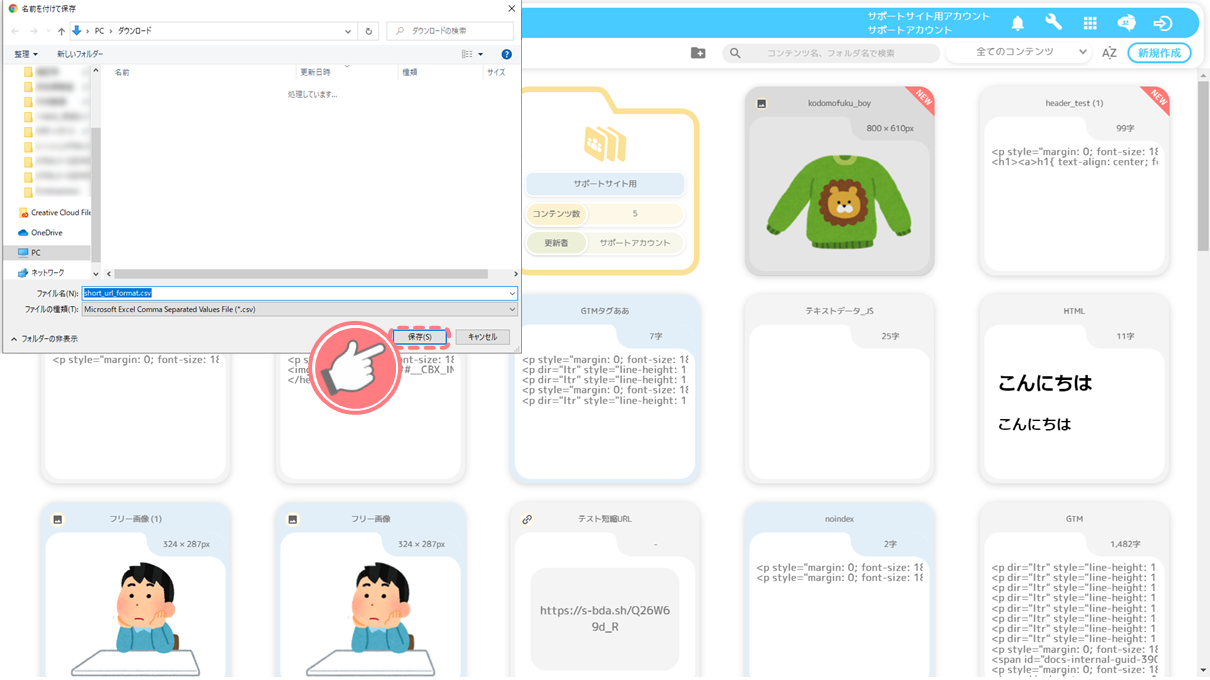The width and height of the screenshot is (1210, 680).
Task: Click the ダウンロードの検索 search field
Action: click(450, 31)
